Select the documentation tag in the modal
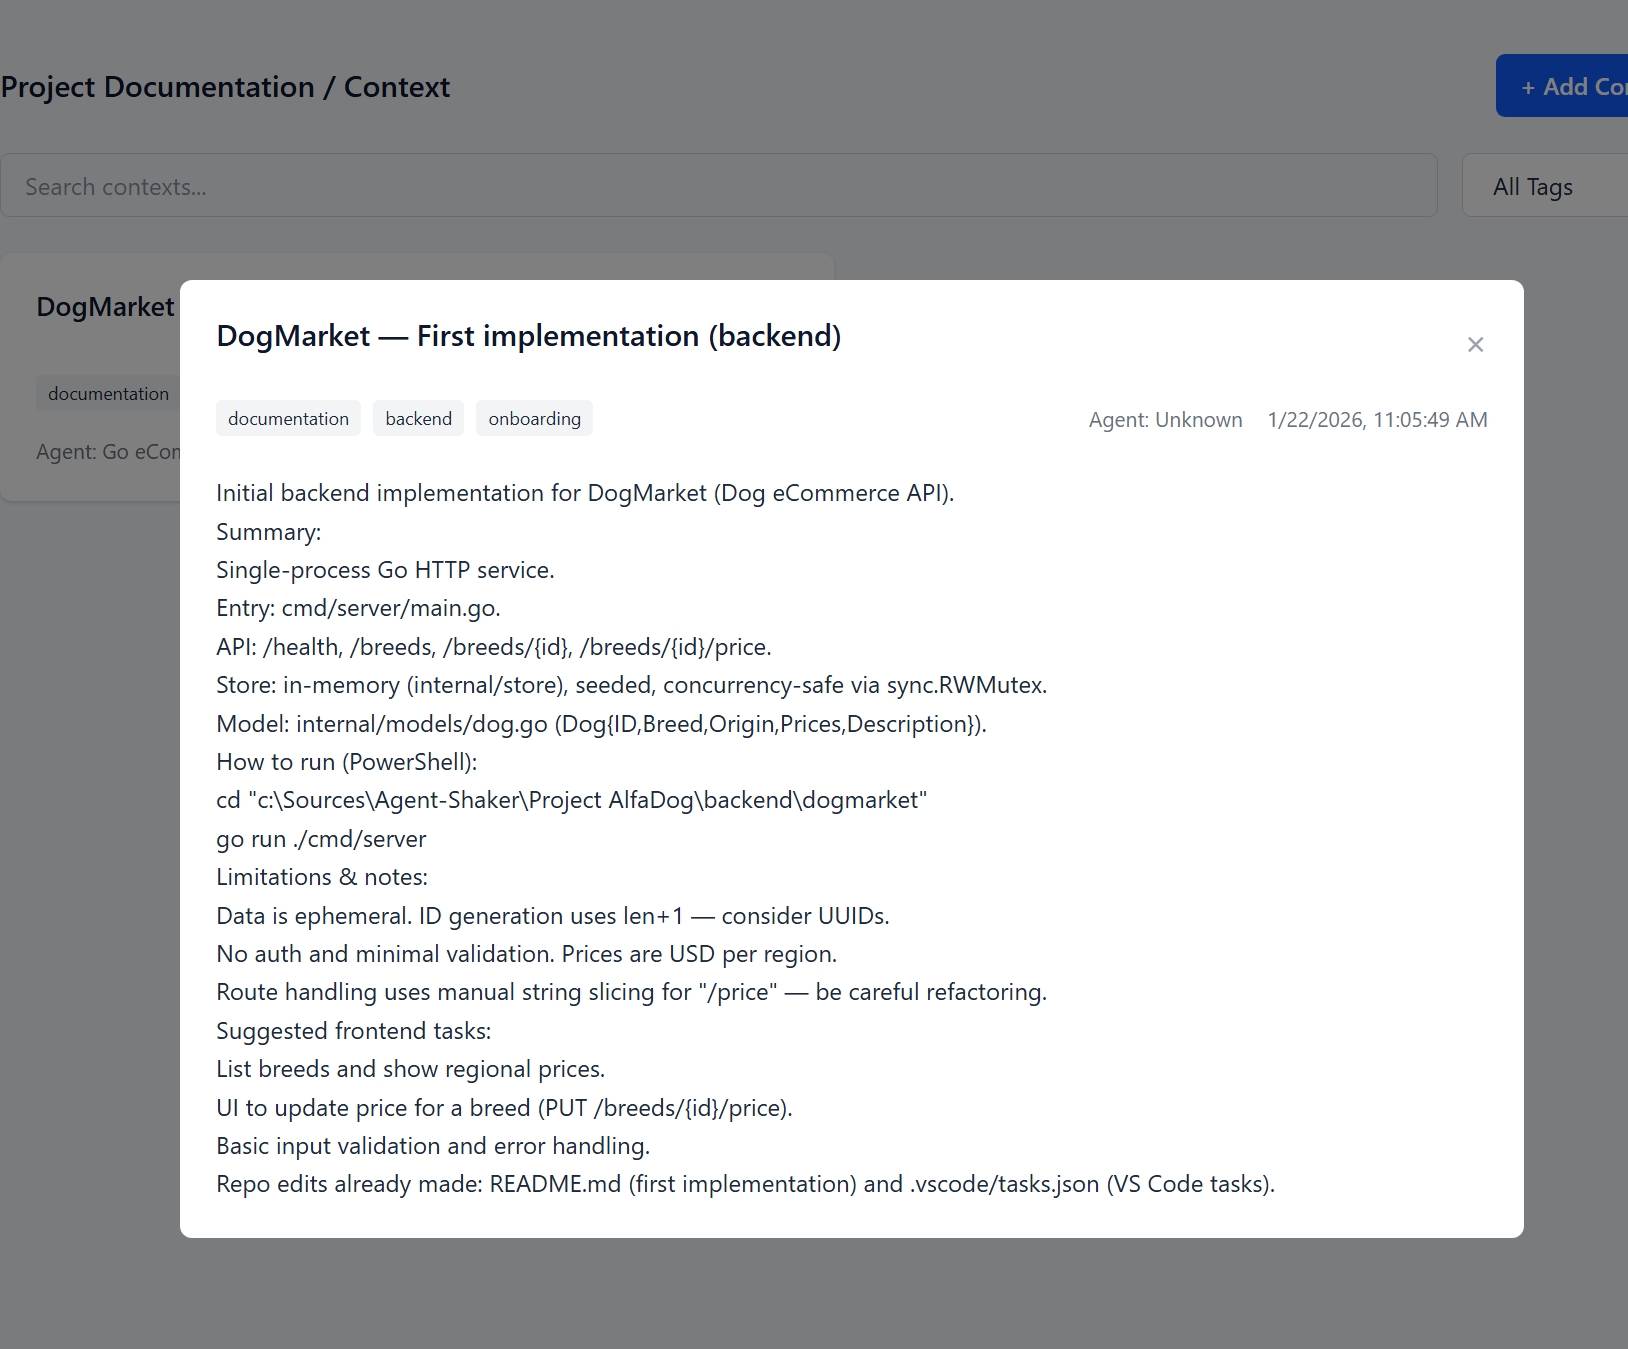Image resolution: width=1628 pixels, height=1349 pixels. (288, 418)
